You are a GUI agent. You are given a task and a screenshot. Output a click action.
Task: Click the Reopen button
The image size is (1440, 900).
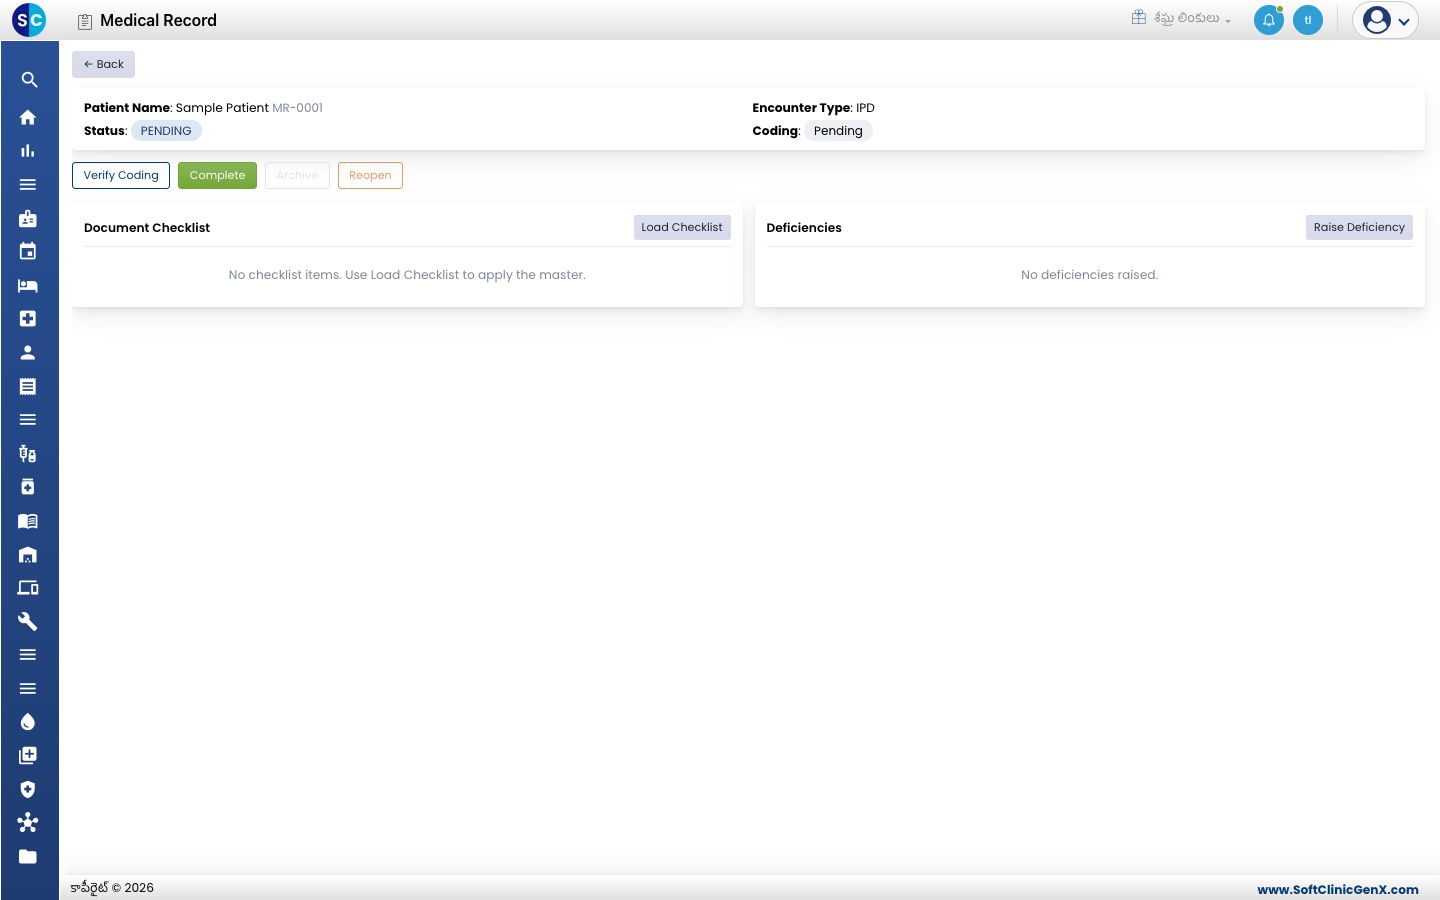370,175
